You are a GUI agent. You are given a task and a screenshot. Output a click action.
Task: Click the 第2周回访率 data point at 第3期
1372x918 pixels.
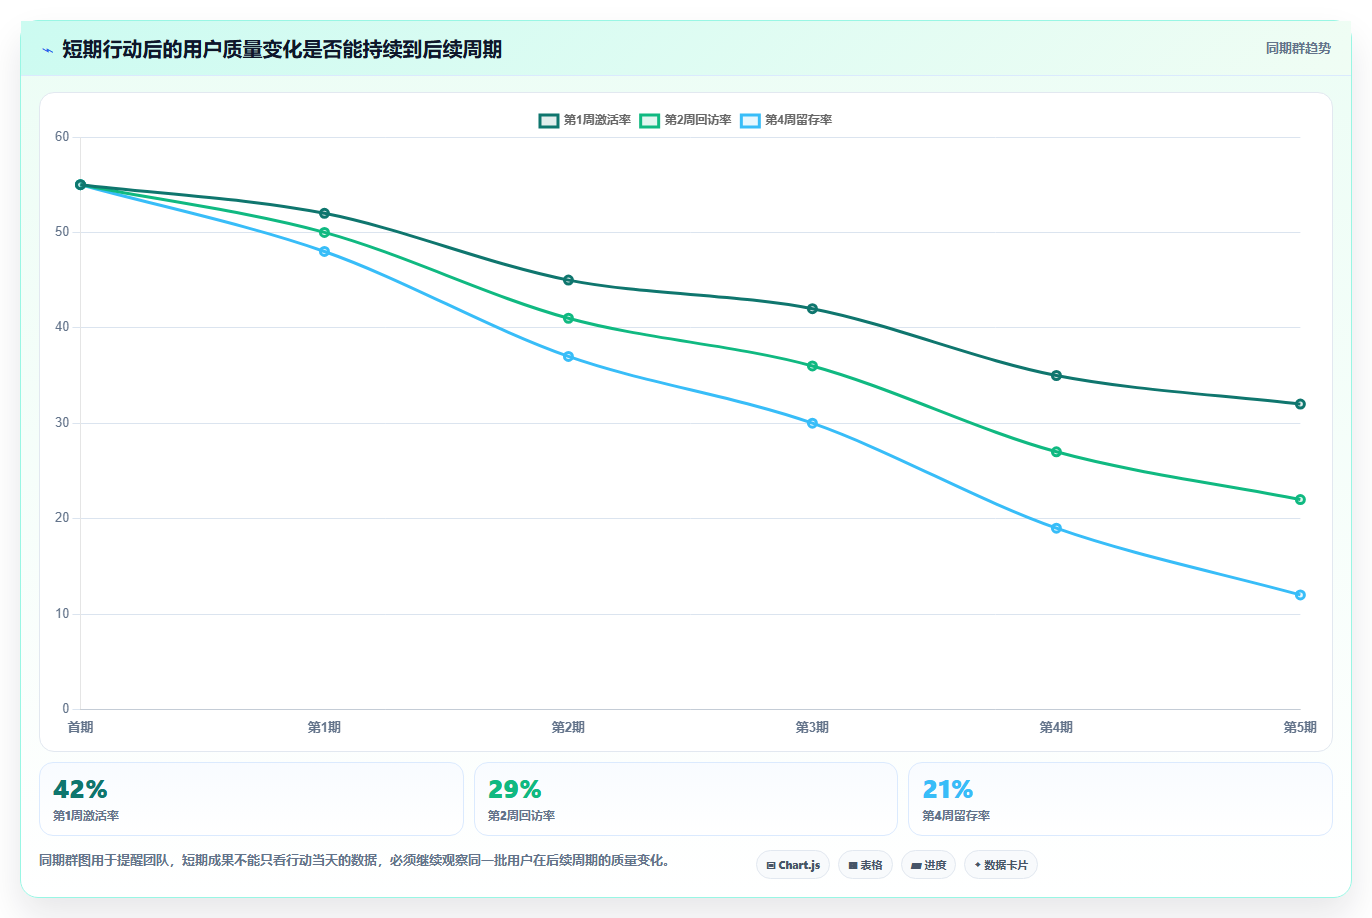(812, 366)
